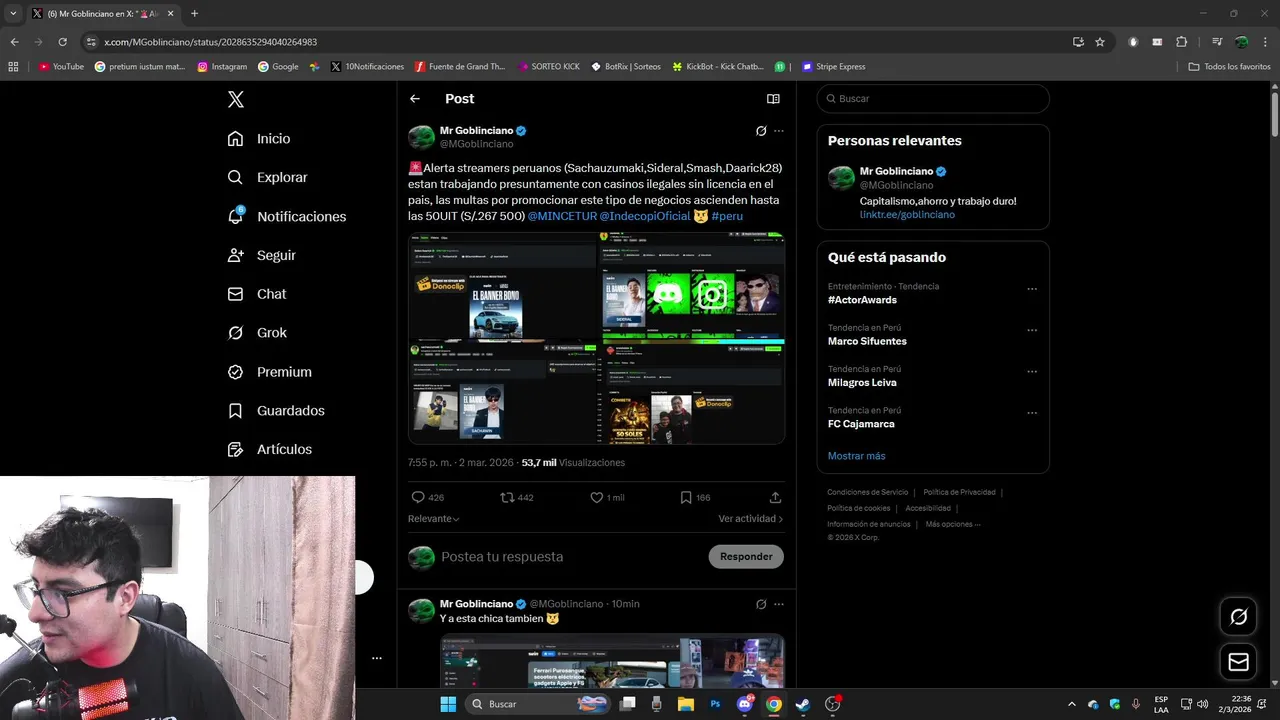This screenshot has height=720, width=1280.
Task: Bookmark this page with the star icon
Action: 1100,42
